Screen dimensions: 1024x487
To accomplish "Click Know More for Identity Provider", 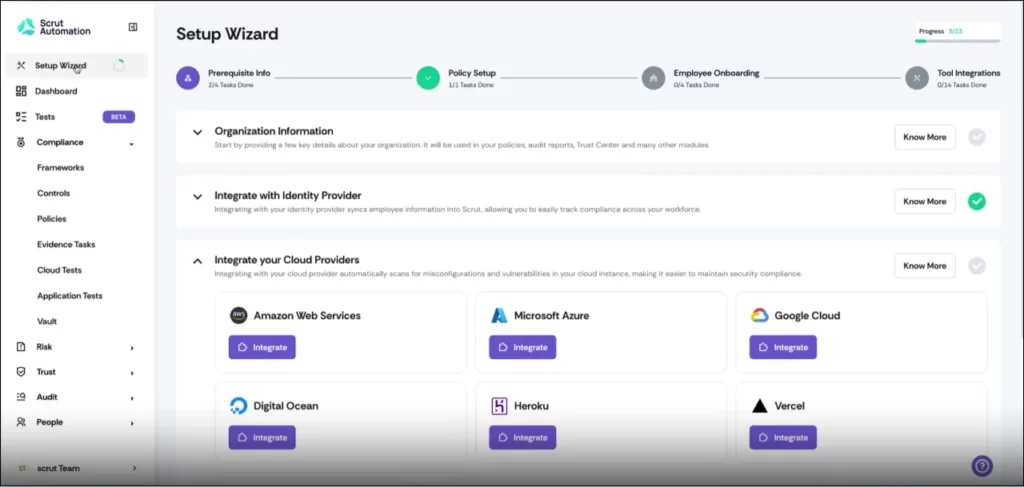I will tap(925, 202).
